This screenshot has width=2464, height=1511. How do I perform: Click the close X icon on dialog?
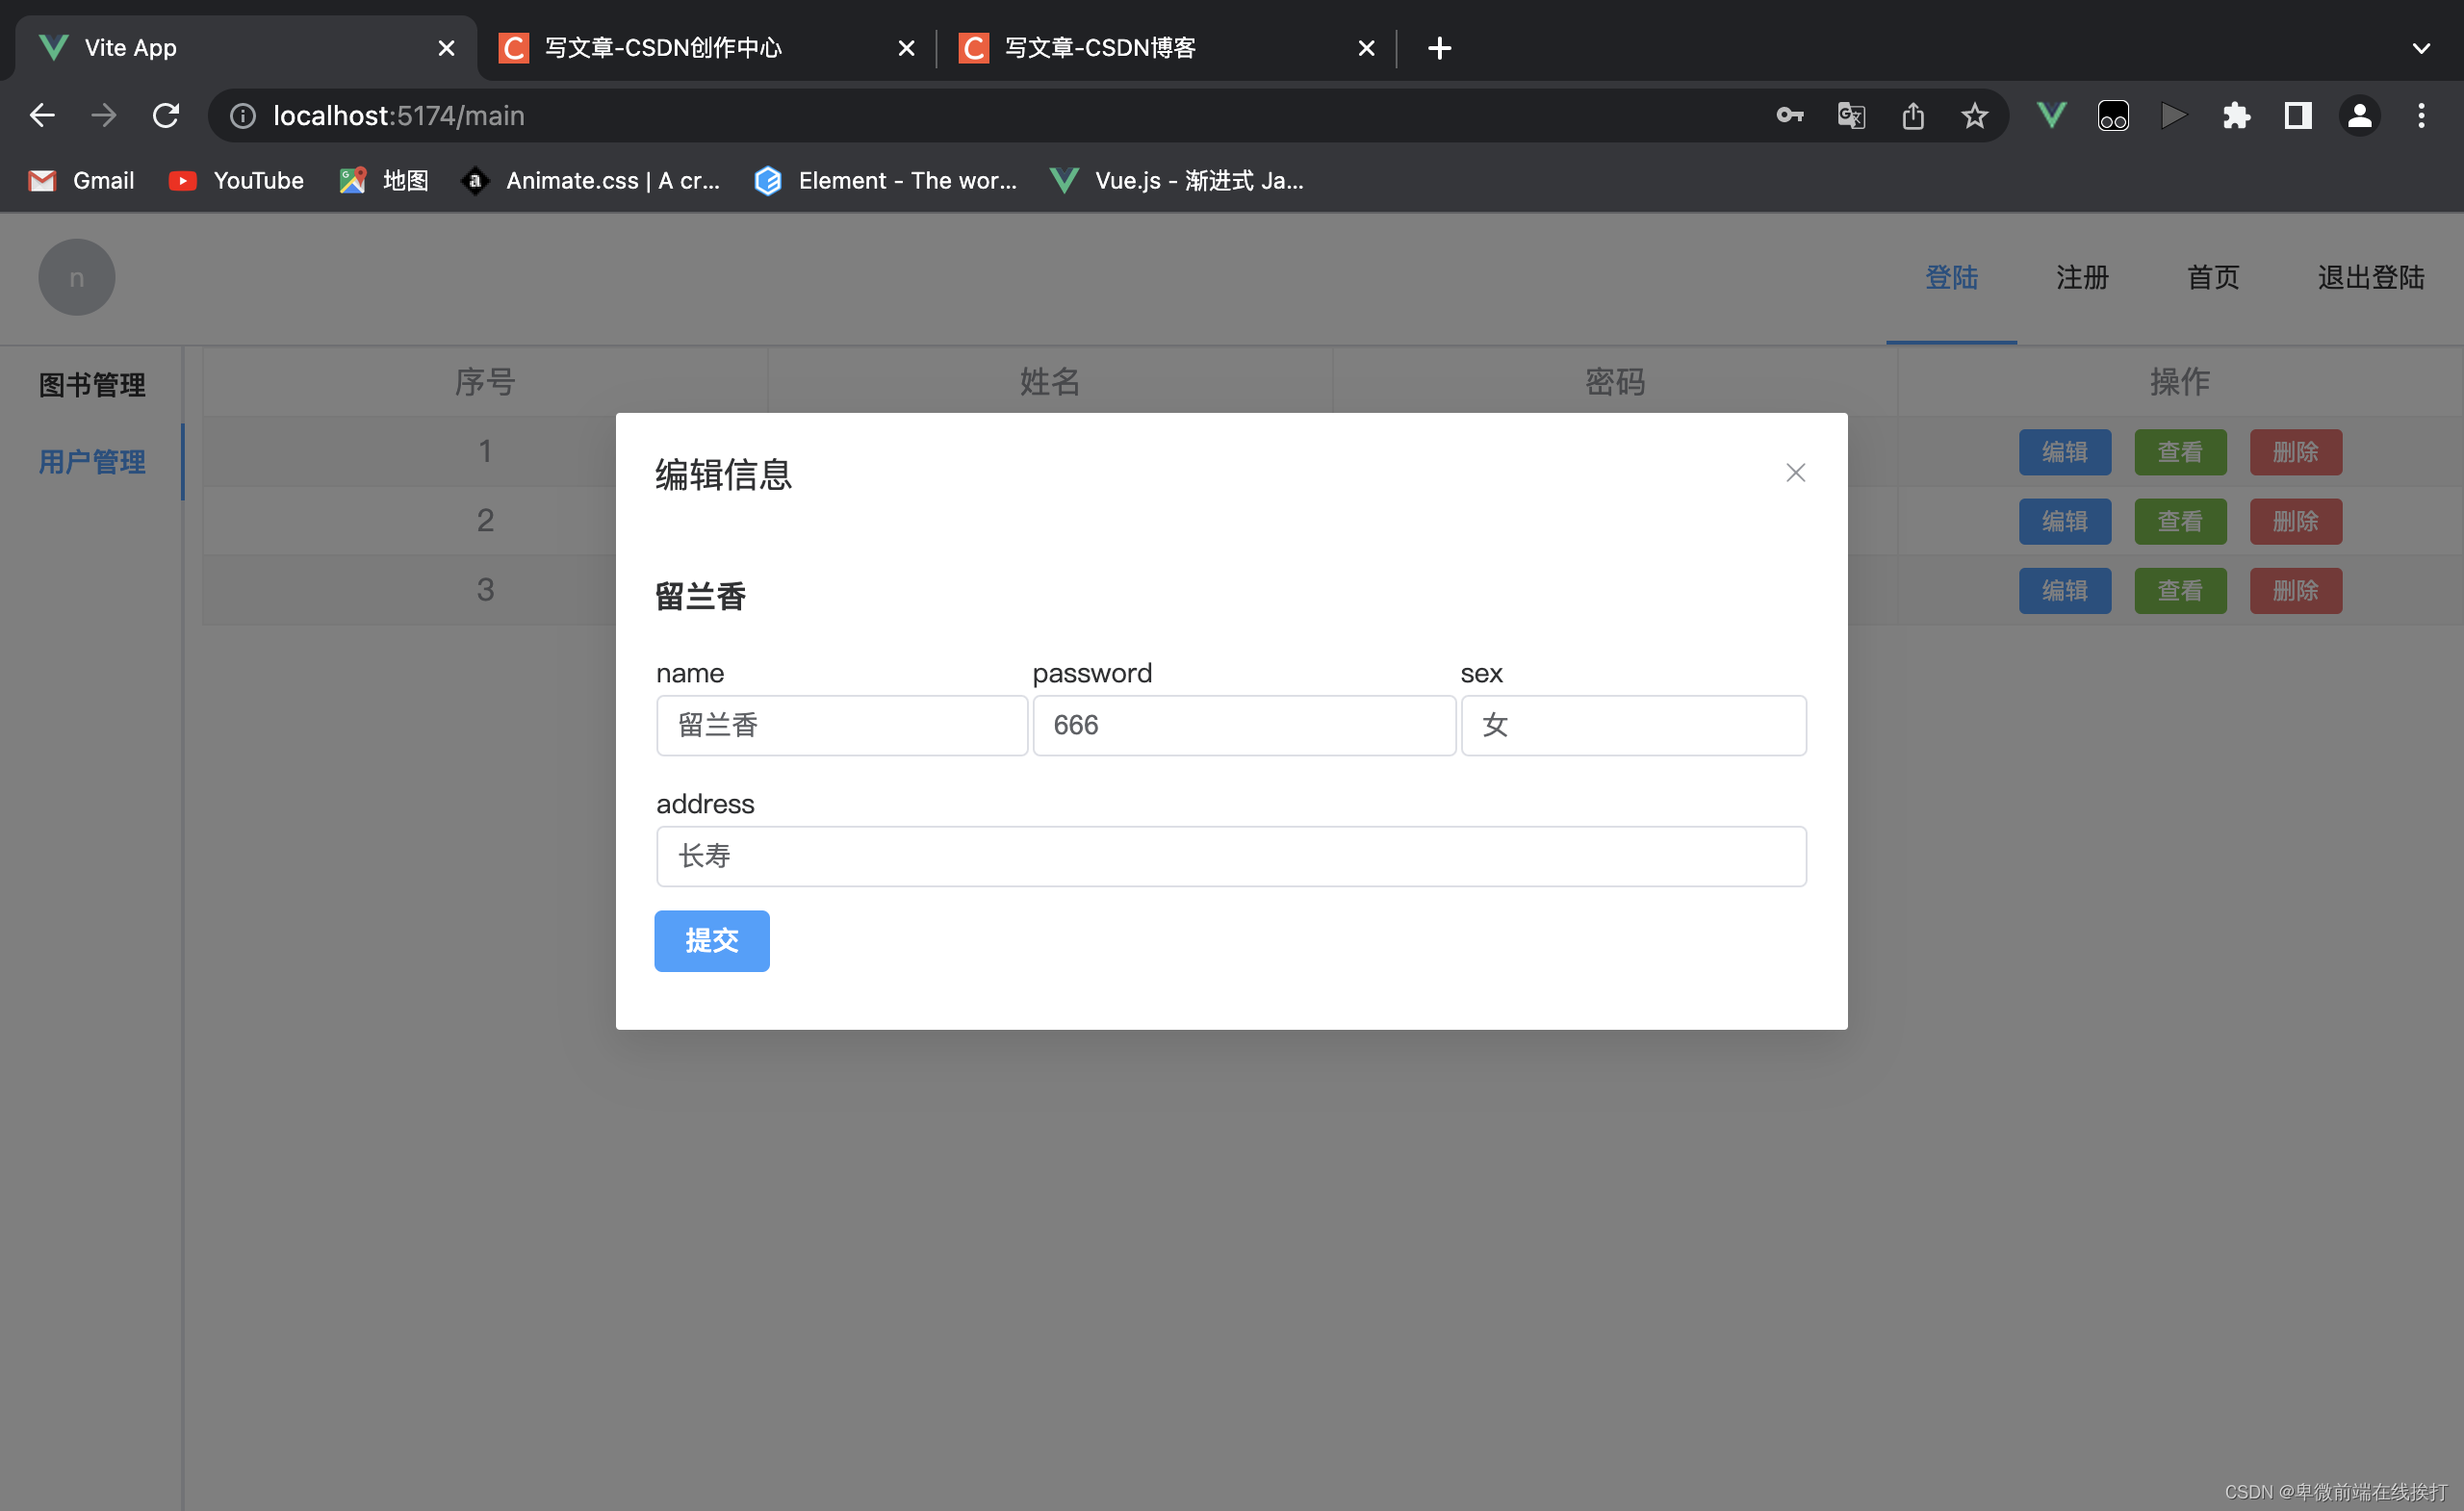point(1793,472)
